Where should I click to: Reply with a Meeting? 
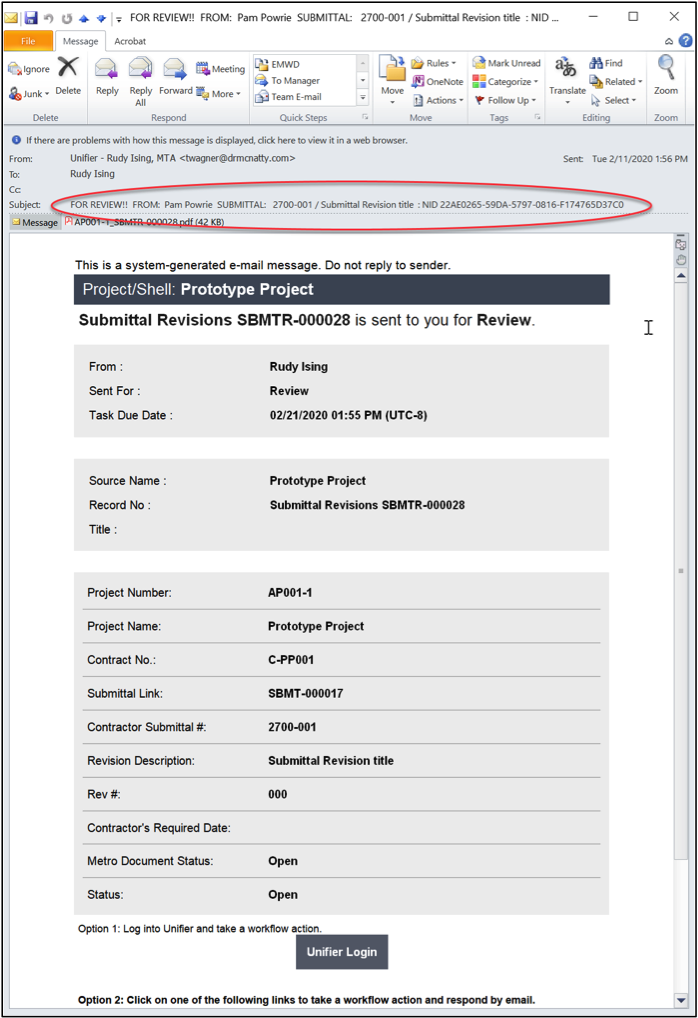(x=221, y=69)
